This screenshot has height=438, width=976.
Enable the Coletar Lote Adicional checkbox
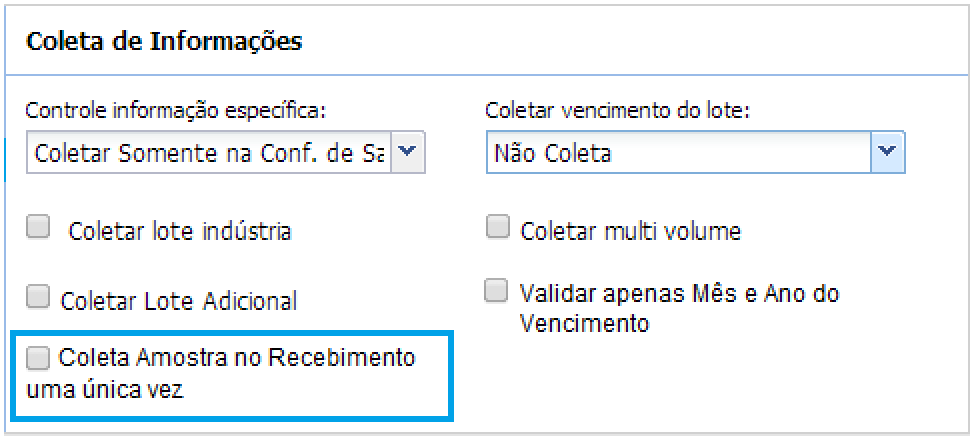click(x=38, y=296)
